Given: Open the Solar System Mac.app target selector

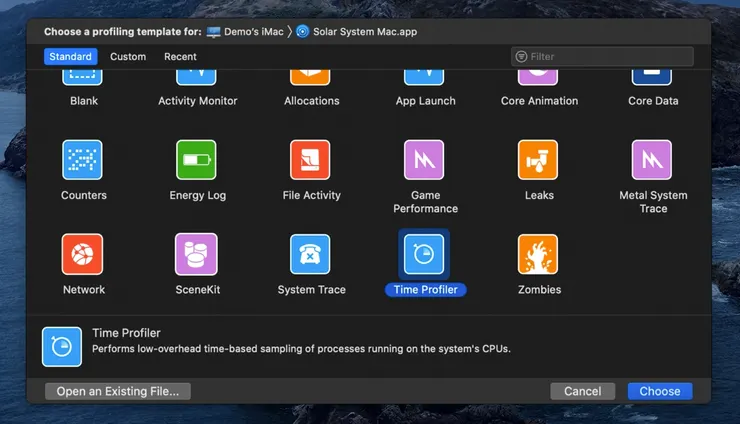Looking at the screenshot, I should click(x=357, y=32).
